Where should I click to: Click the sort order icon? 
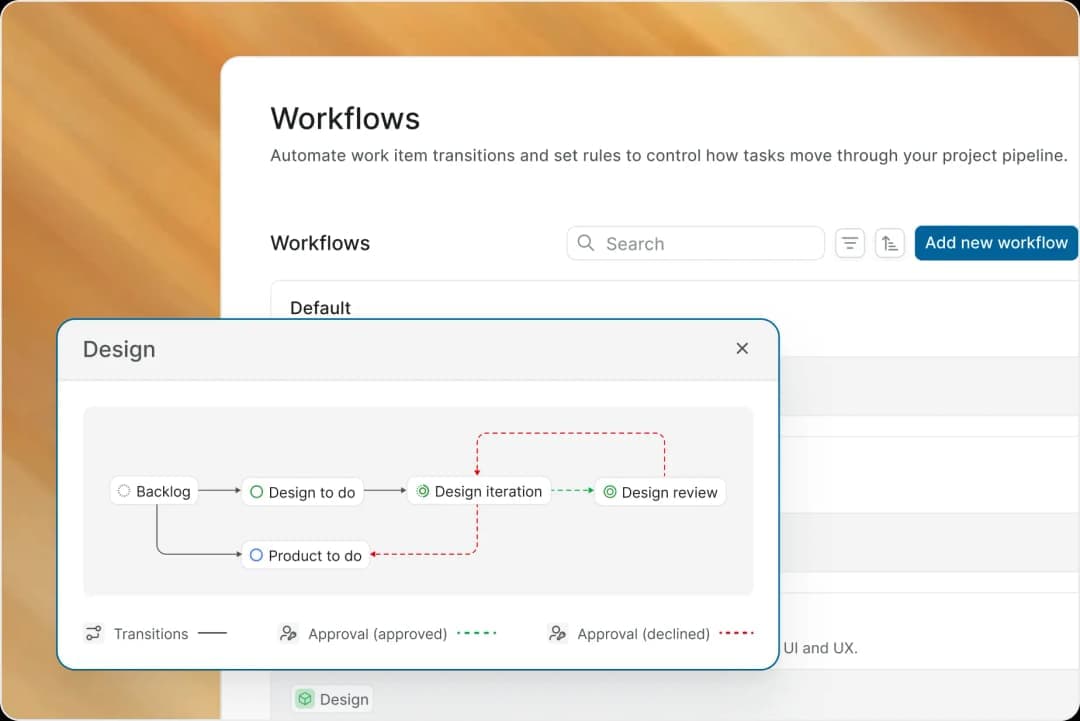(x=890, y=243)
